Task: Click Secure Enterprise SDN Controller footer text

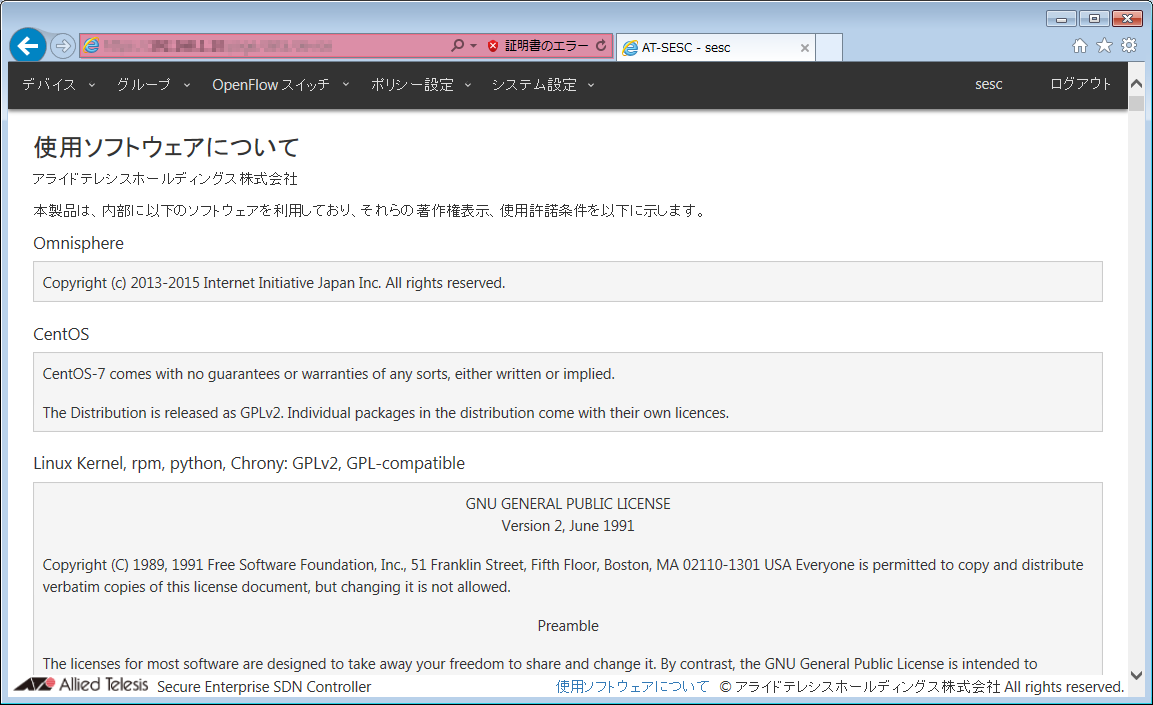Action: [264, 687]
